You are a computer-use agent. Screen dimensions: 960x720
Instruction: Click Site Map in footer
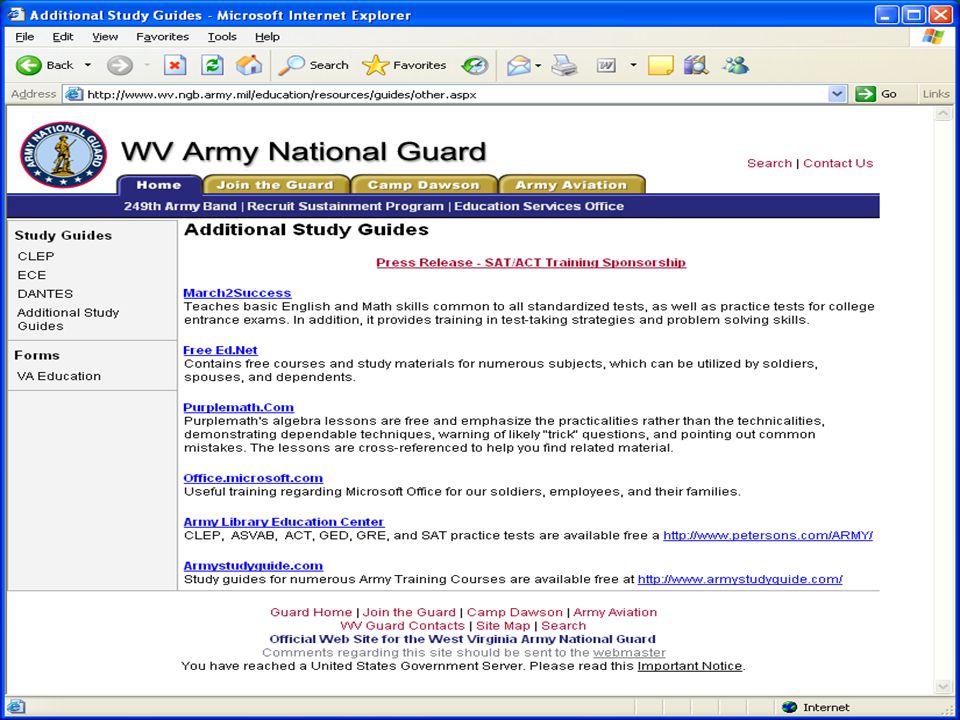pyautogui.click(x=503, y=626)
